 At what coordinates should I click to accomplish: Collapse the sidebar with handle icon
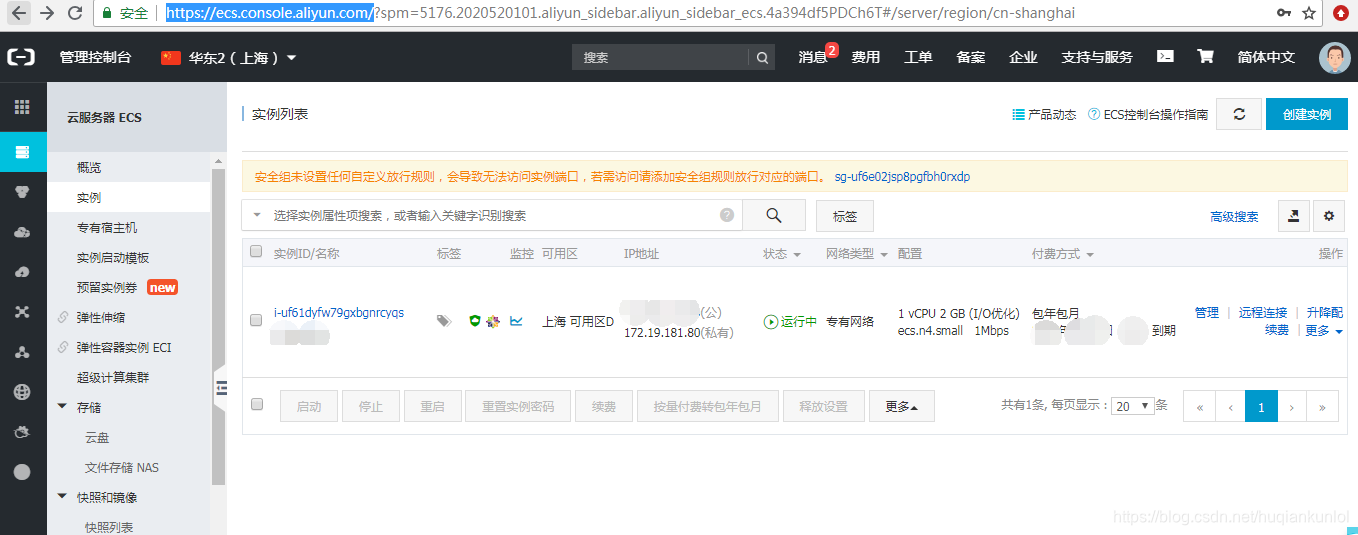click(221, 389)
